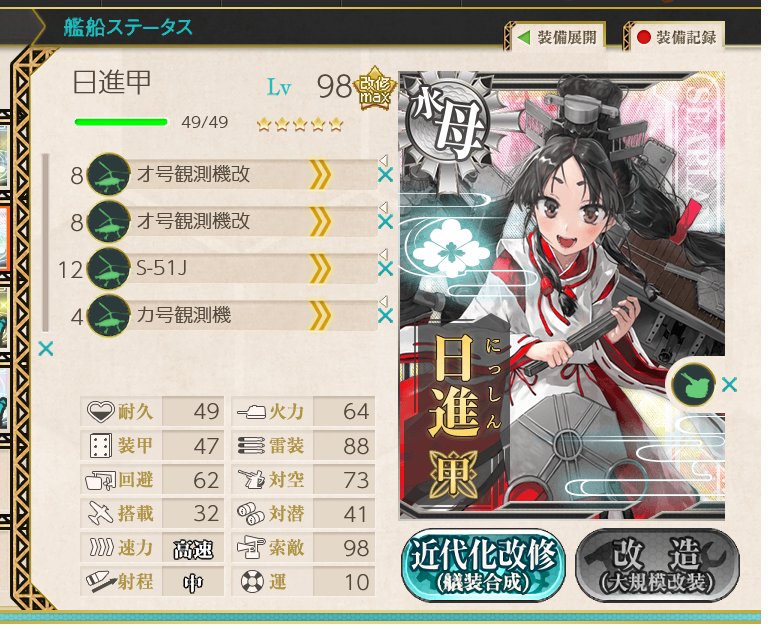Expand second オ号観測機改 slot chevron arrows
Image resolution: width=771 pixels, height=629 pixels.
pyautogui.click(x=320, y=222)
